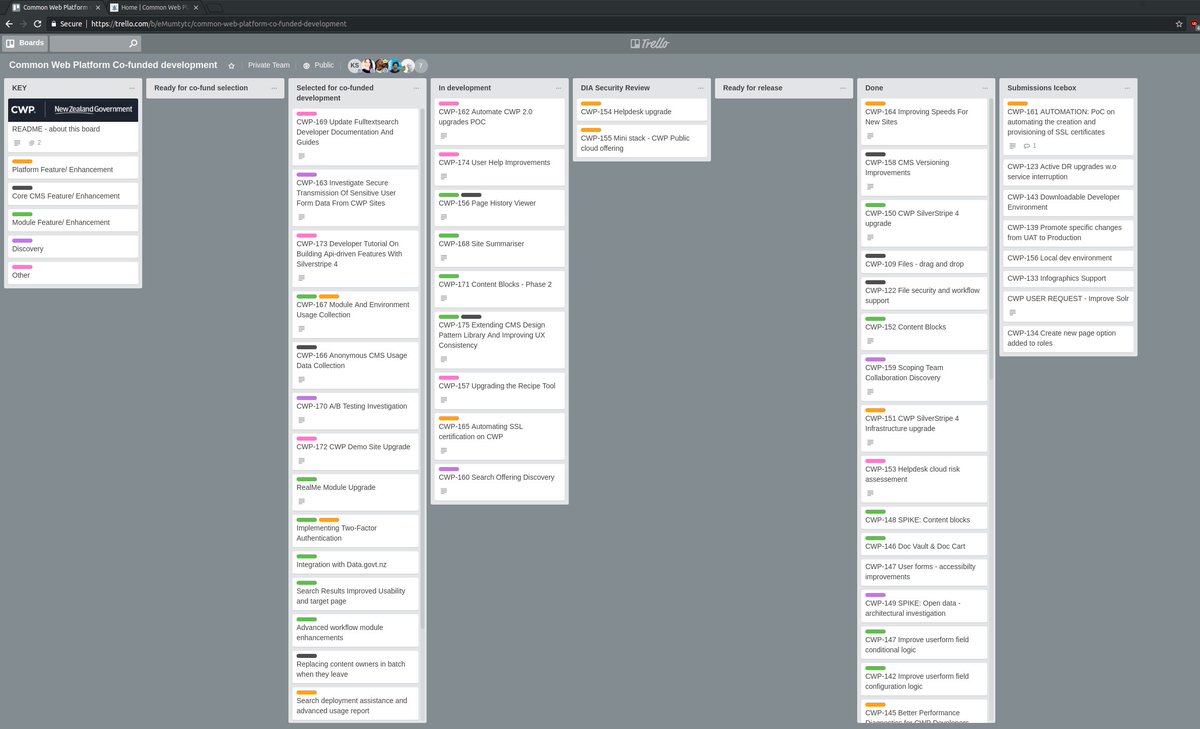Click dark label on 'Core CMS Feature/ Enhancement' card
The width and height of the screenshot is (1200, 729).
pos(22,188)
